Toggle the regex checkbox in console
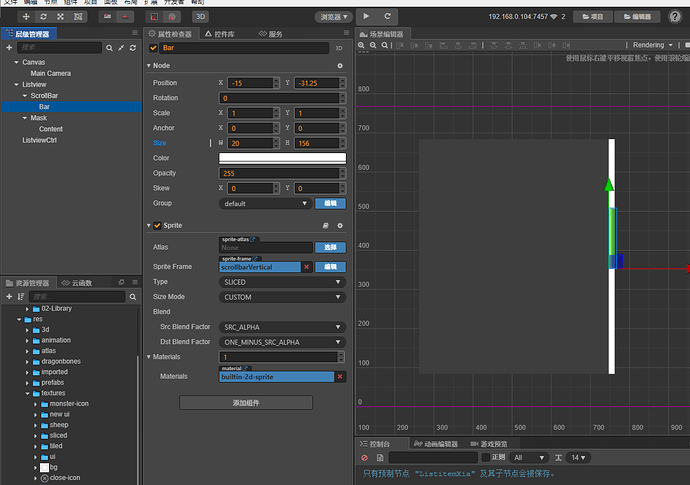 click(484, 457)
